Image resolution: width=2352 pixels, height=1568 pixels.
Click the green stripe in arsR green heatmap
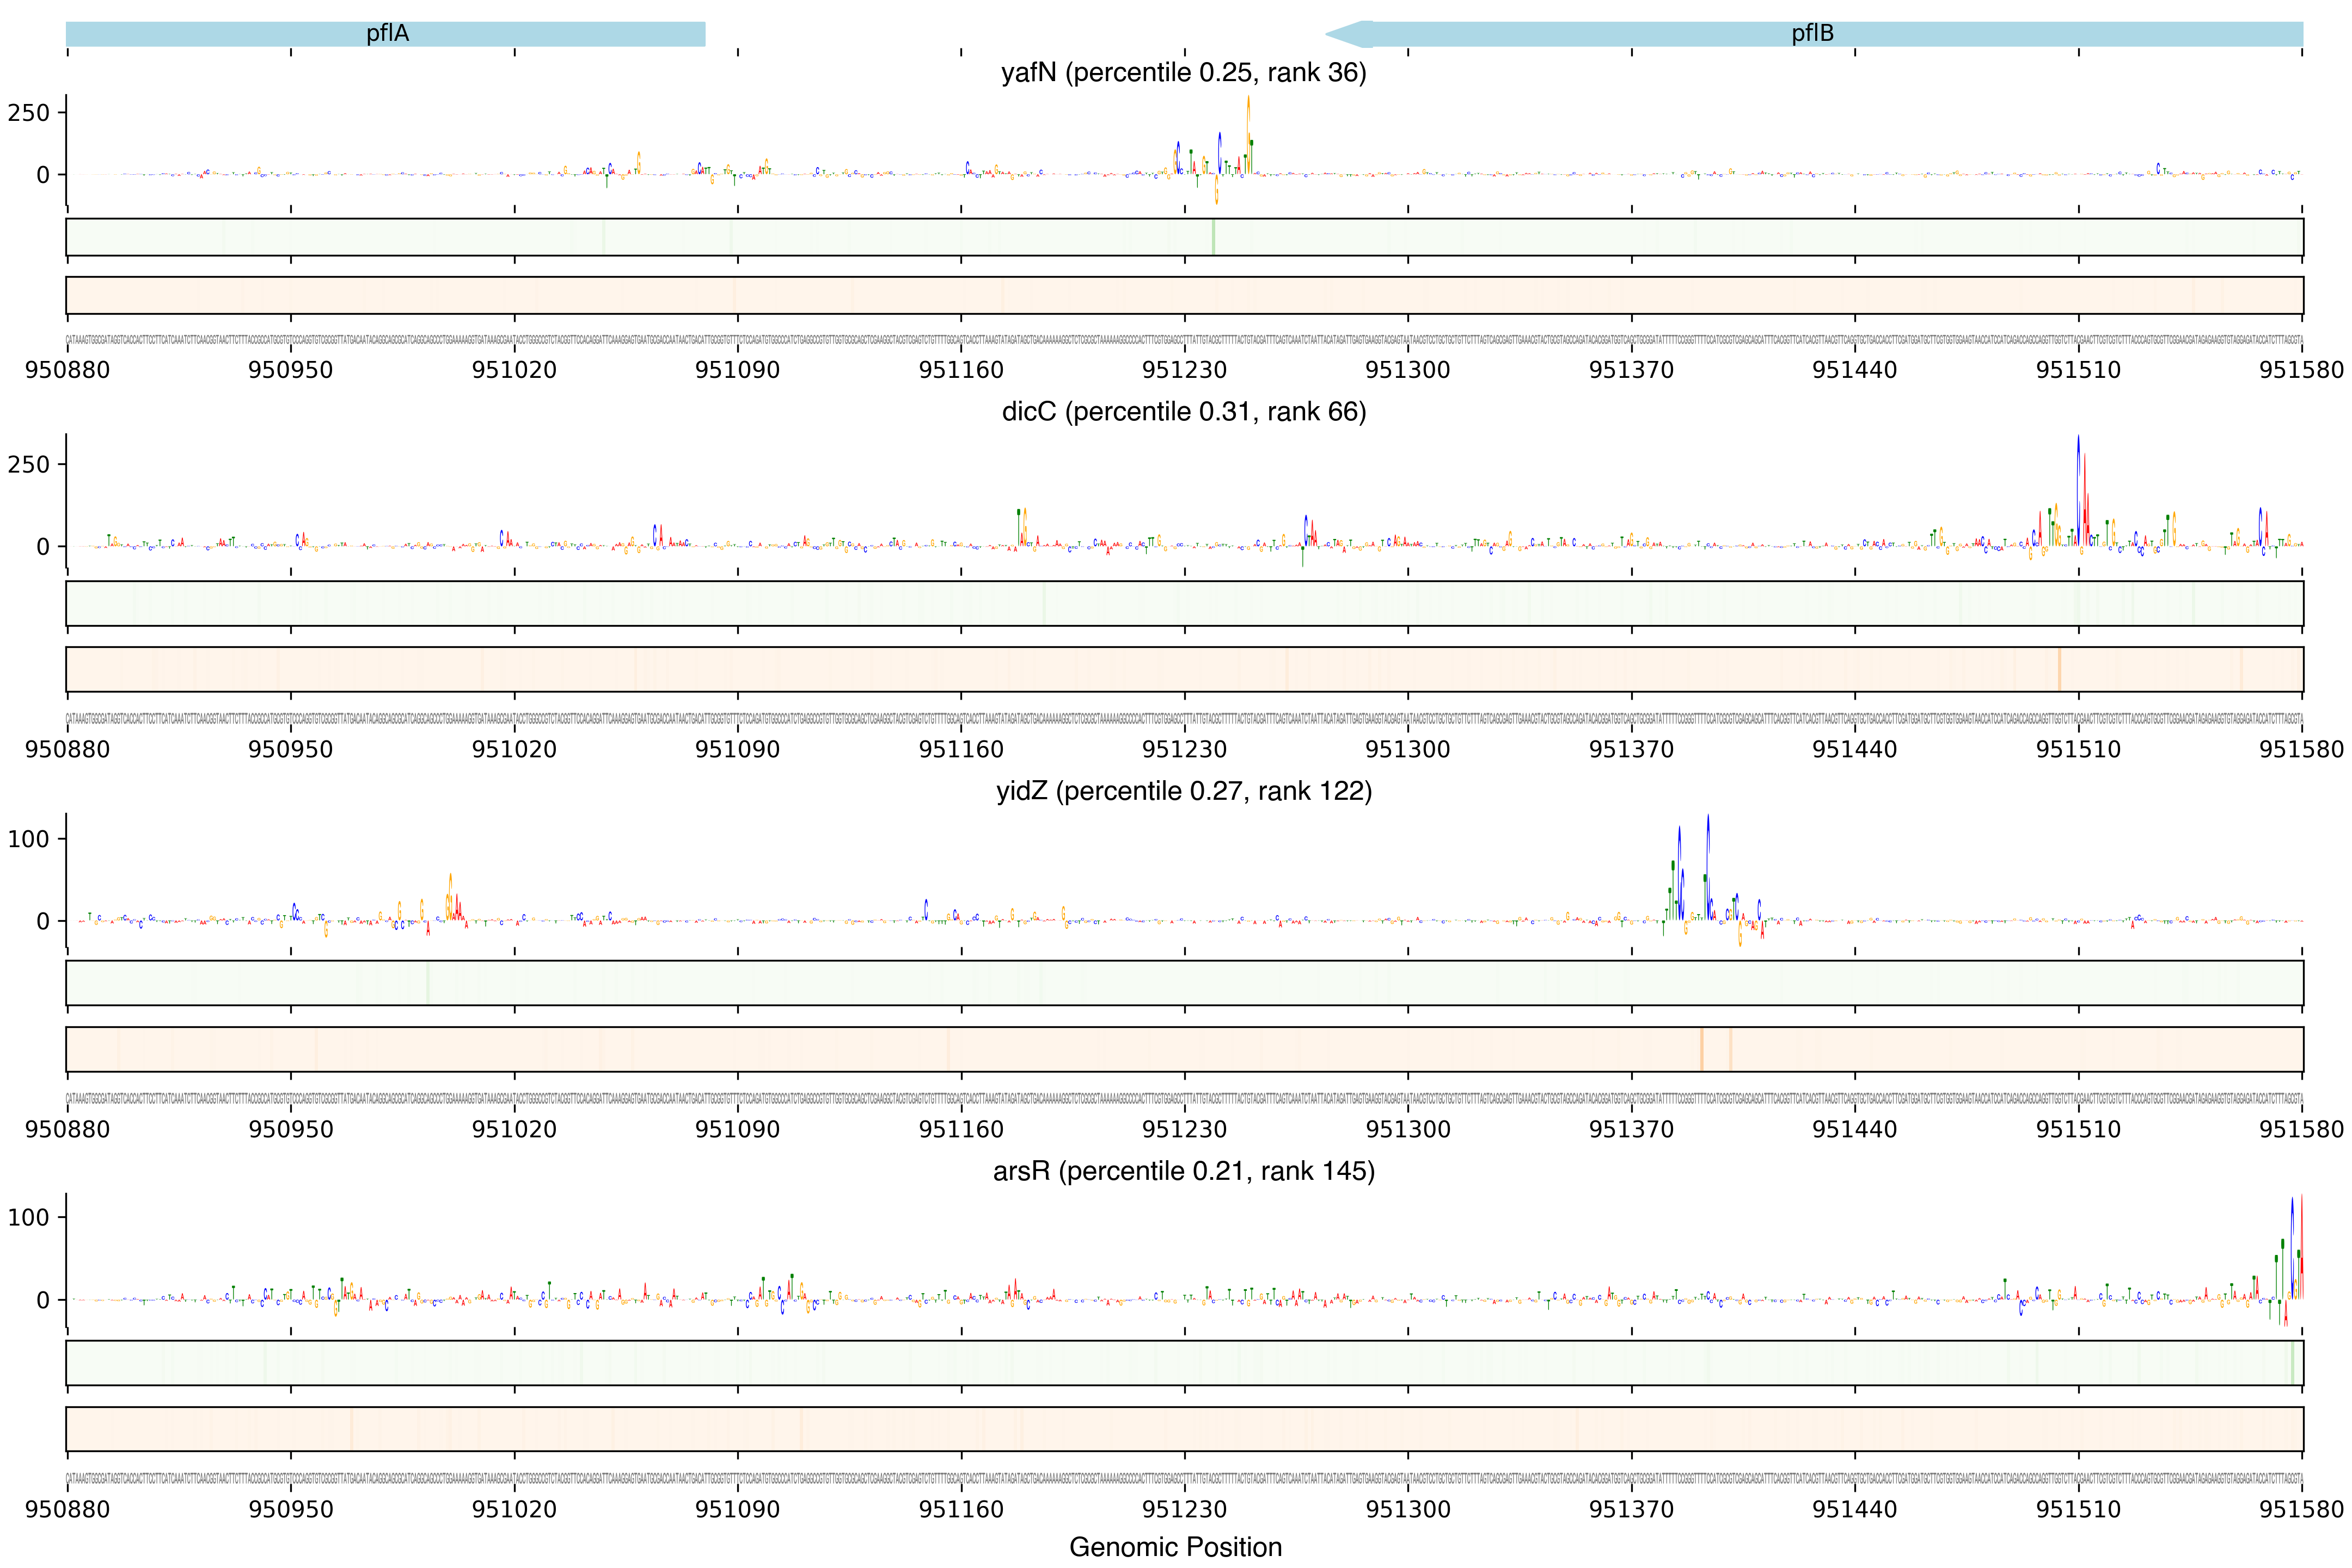click(2293, 1363)
